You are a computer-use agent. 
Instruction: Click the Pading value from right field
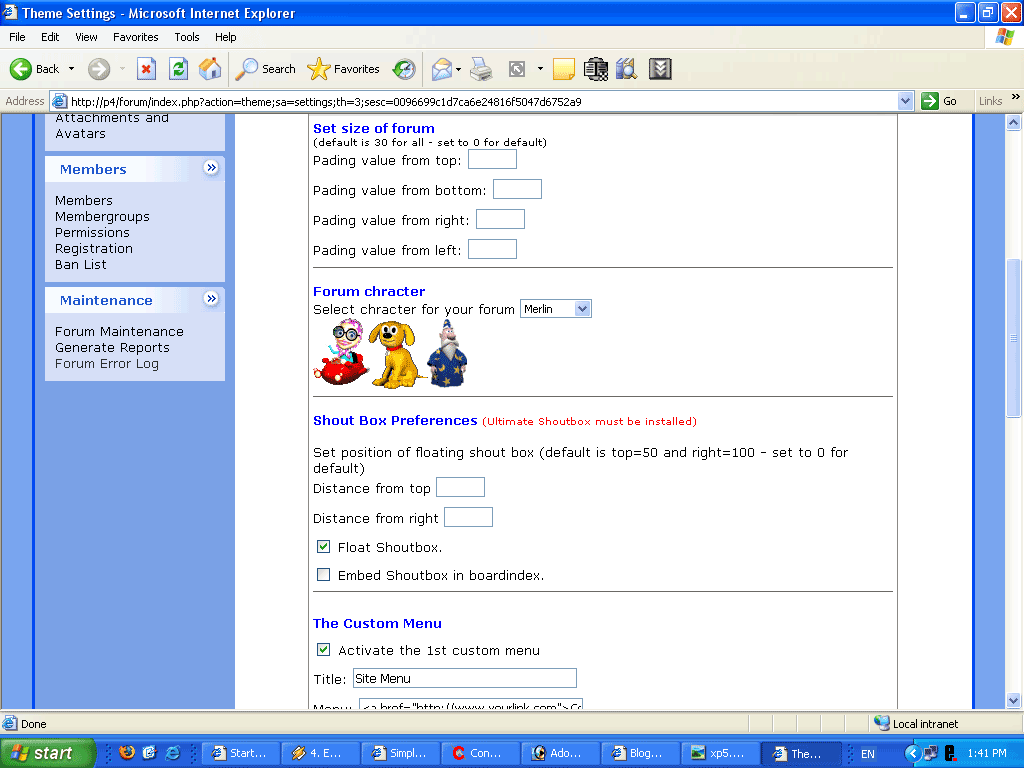pos(500,219)
